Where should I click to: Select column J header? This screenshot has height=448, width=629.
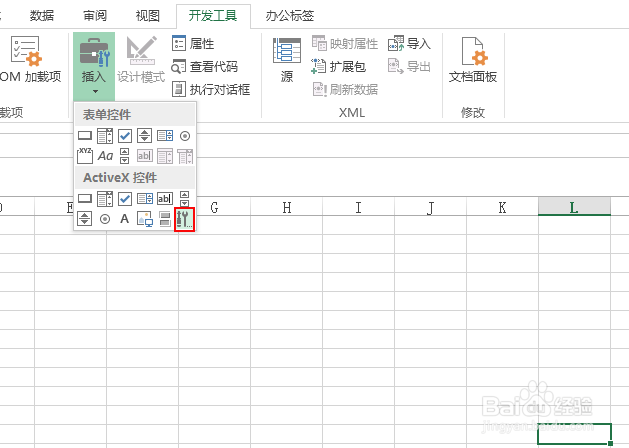coord(430,207)
